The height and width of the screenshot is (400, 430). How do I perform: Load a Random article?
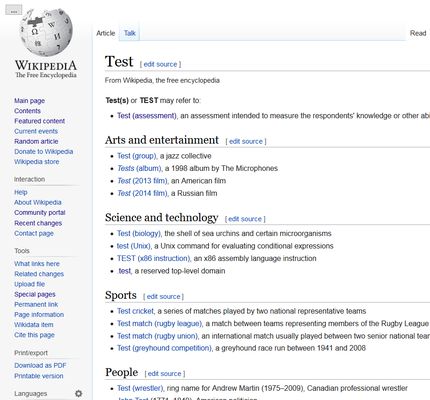pyautogui.click(x=36, y=141)
